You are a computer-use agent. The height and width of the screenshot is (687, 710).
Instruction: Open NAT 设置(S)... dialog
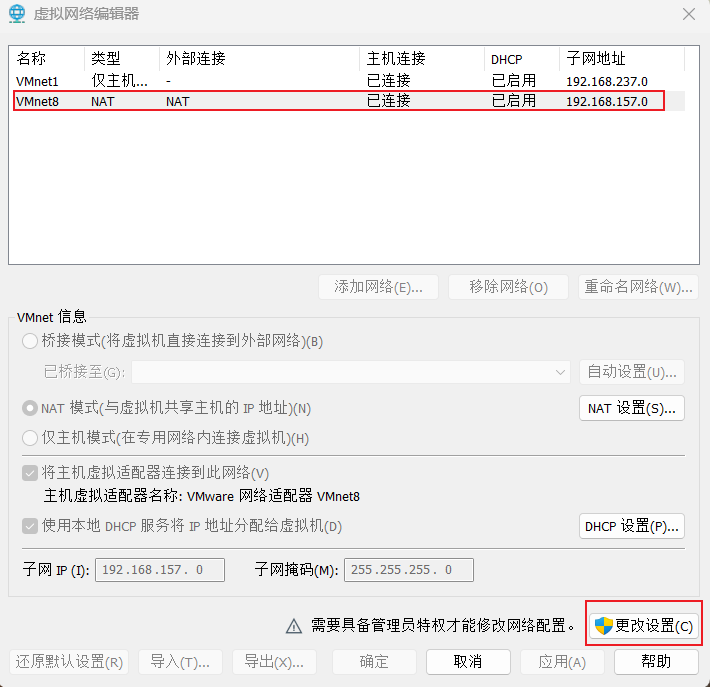[632, 408]
